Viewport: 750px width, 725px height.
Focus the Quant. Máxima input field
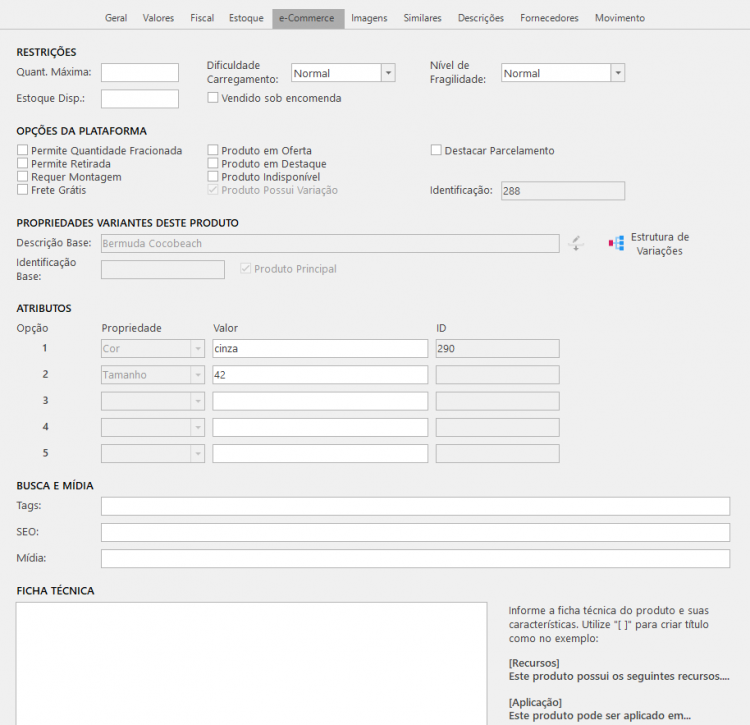pyautogui.click(x=140, y=73)
